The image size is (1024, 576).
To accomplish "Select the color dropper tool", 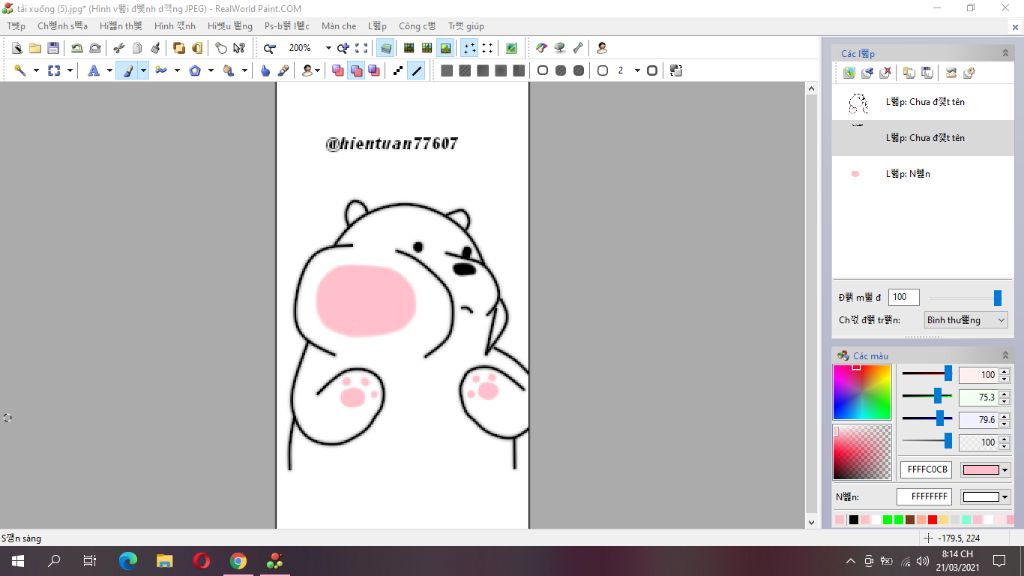I will click(x=283, y=71).
